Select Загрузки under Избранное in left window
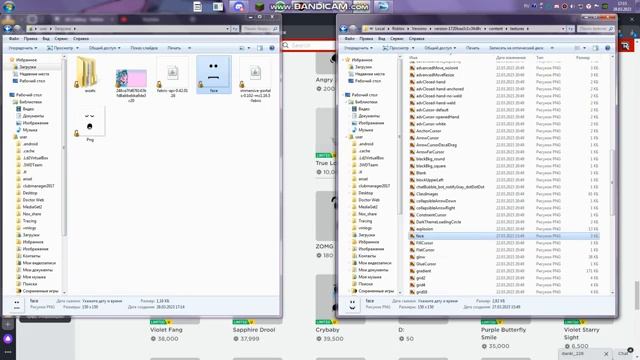The height and width of the screenshot is (360, 640). point(27,67)
